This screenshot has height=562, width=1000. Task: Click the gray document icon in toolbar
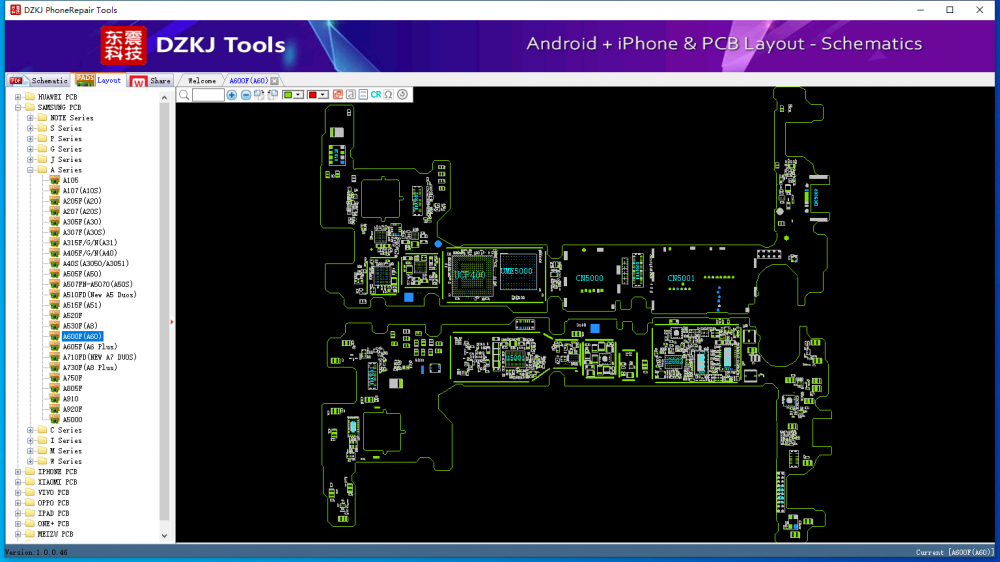[x=351, y=95]
